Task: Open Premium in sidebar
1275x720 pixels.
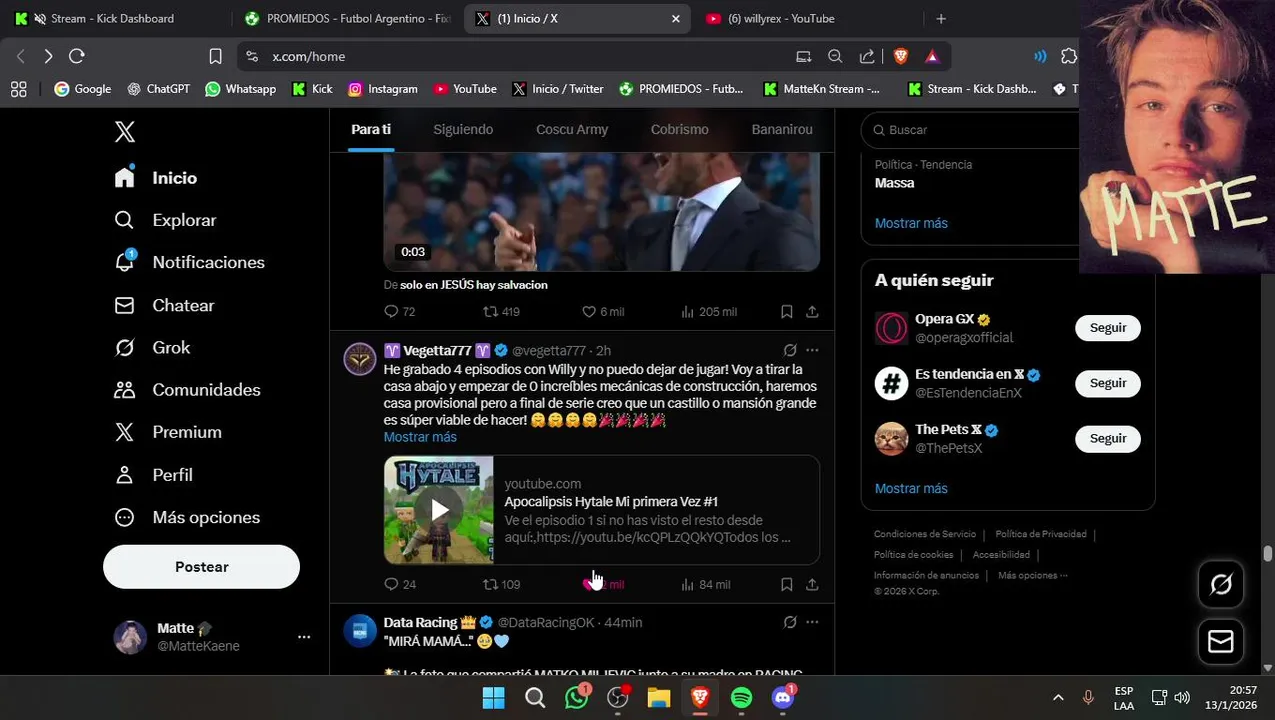Action: 168,432
